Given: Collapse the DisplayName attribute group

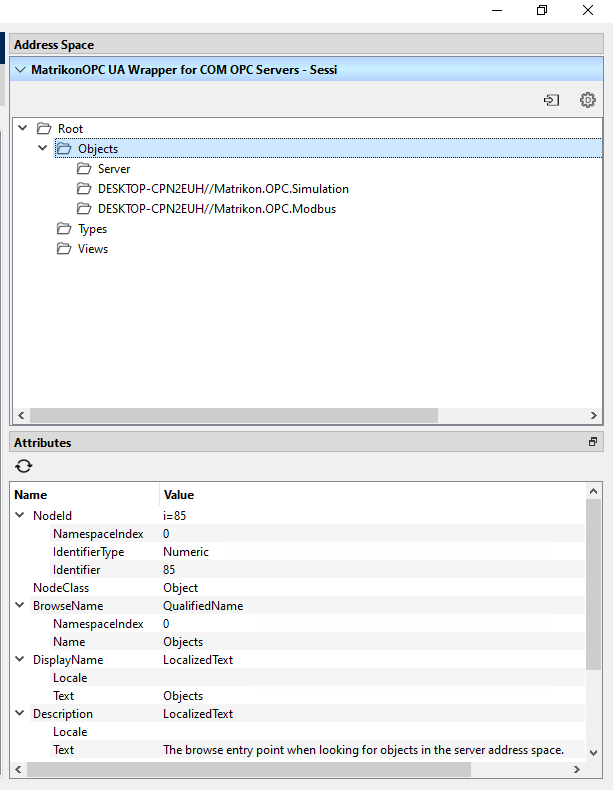Looking at the screenshot, I should pyautogui.click(x=20, y=659).
